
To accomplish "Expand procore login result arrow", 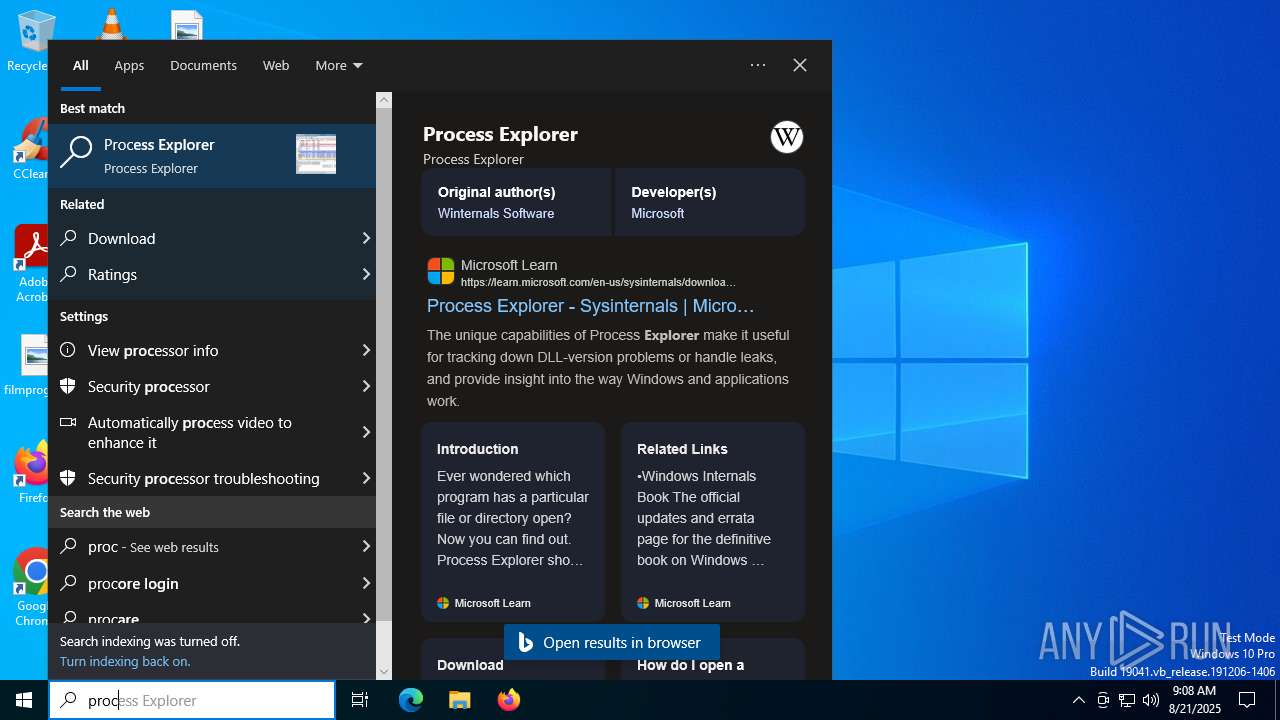I will [x=365, y=582].
